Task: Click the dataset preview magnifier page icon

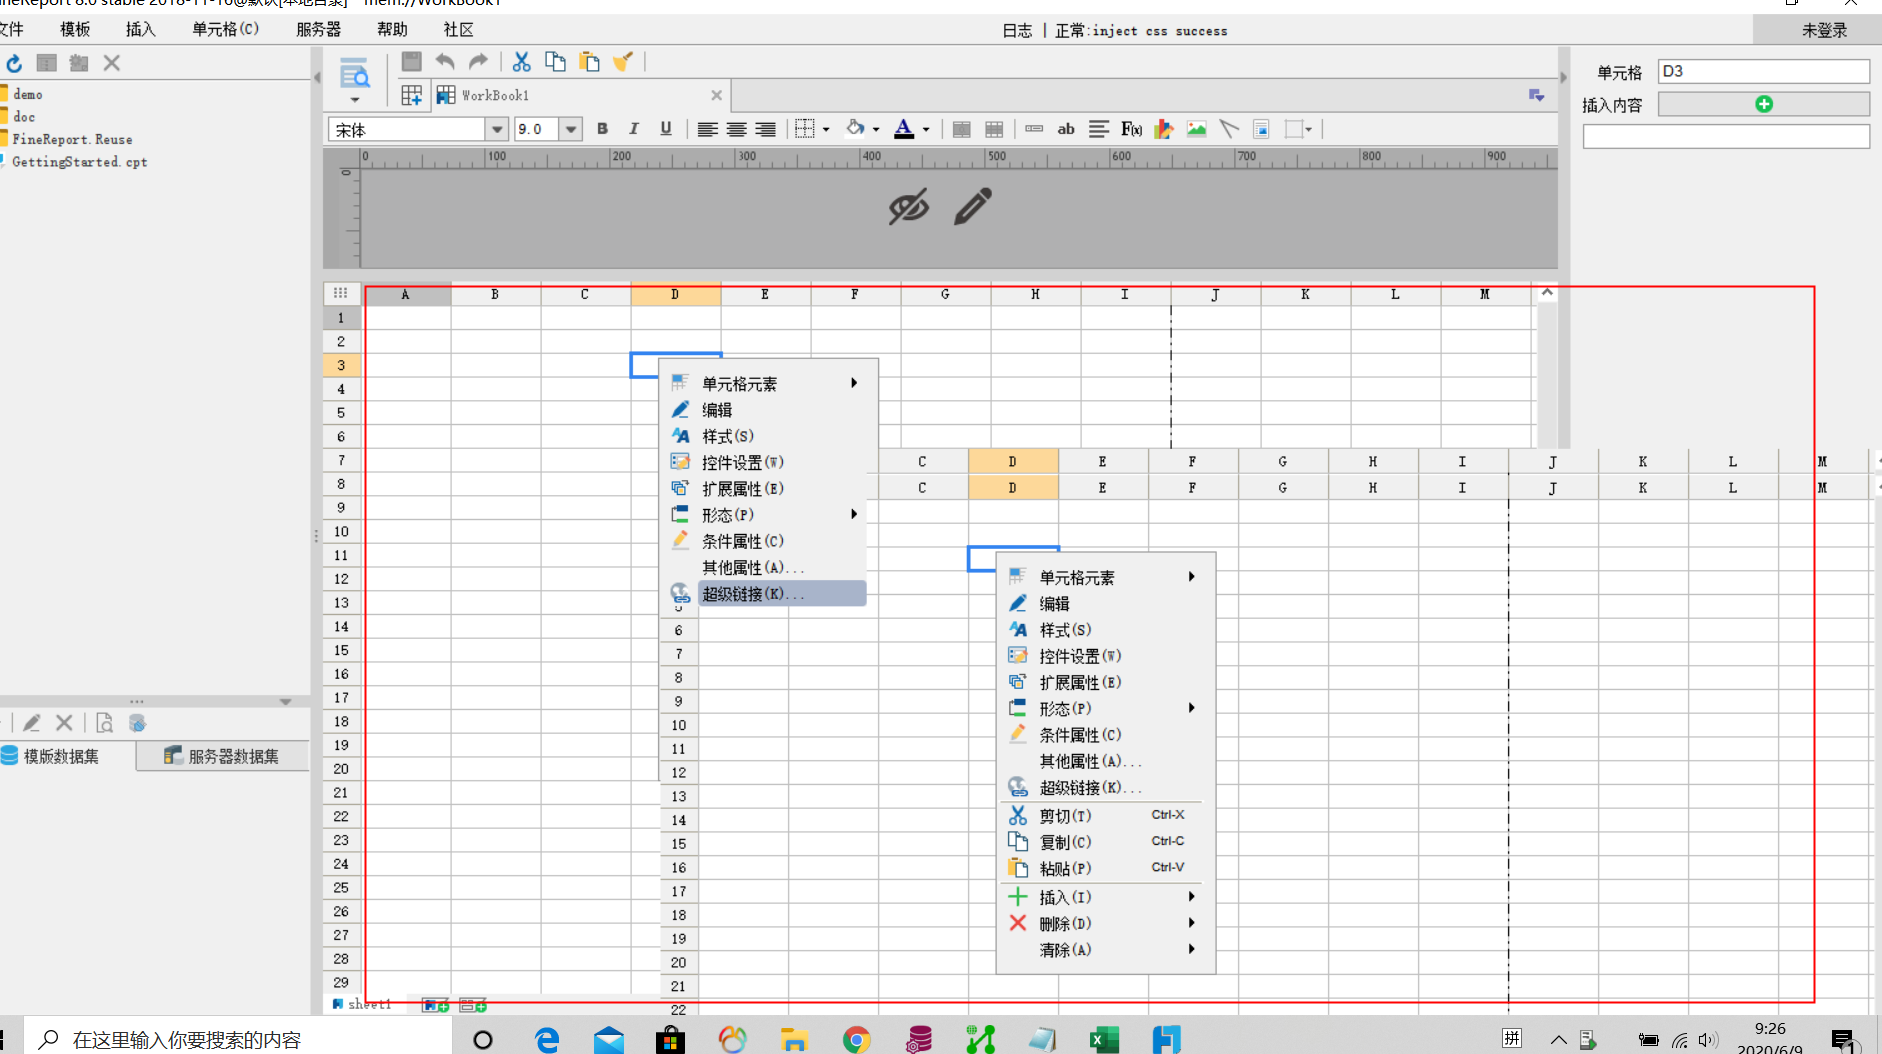Action: point(104,722)
